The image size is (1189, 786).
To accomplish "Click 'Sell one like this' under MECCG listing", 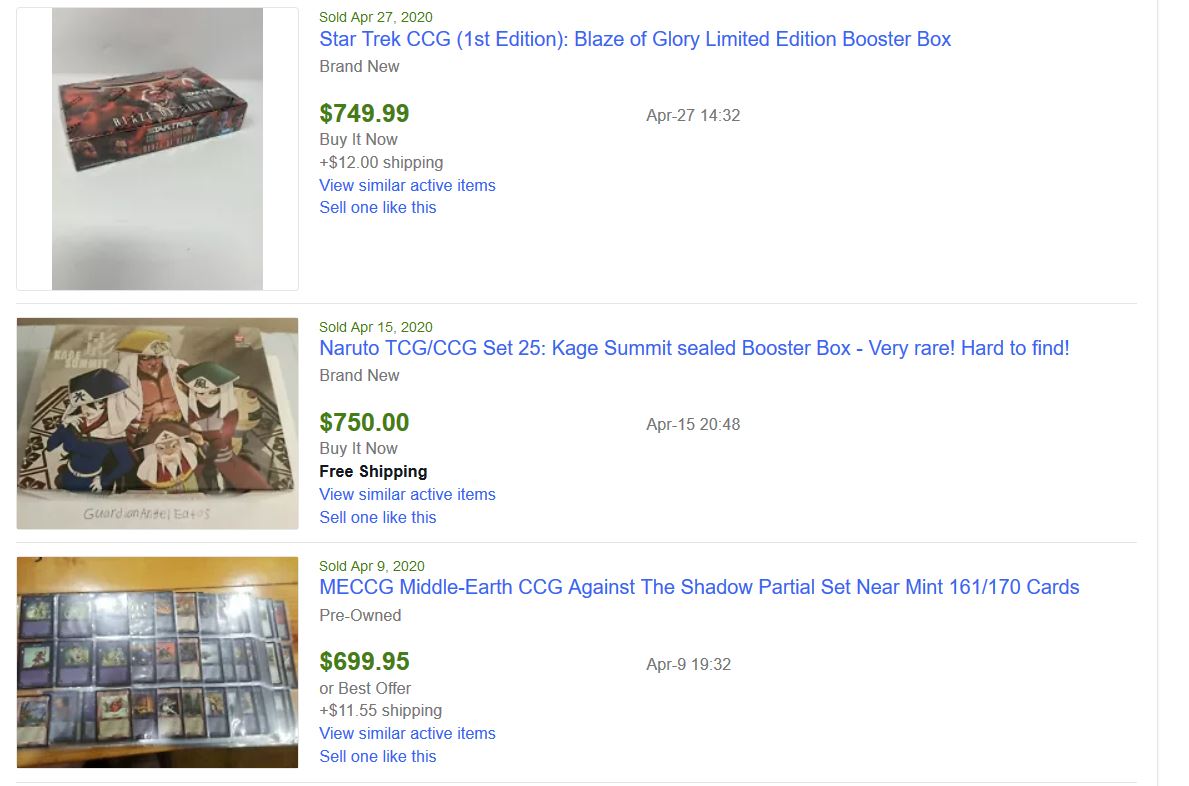I will click(378, 757).
